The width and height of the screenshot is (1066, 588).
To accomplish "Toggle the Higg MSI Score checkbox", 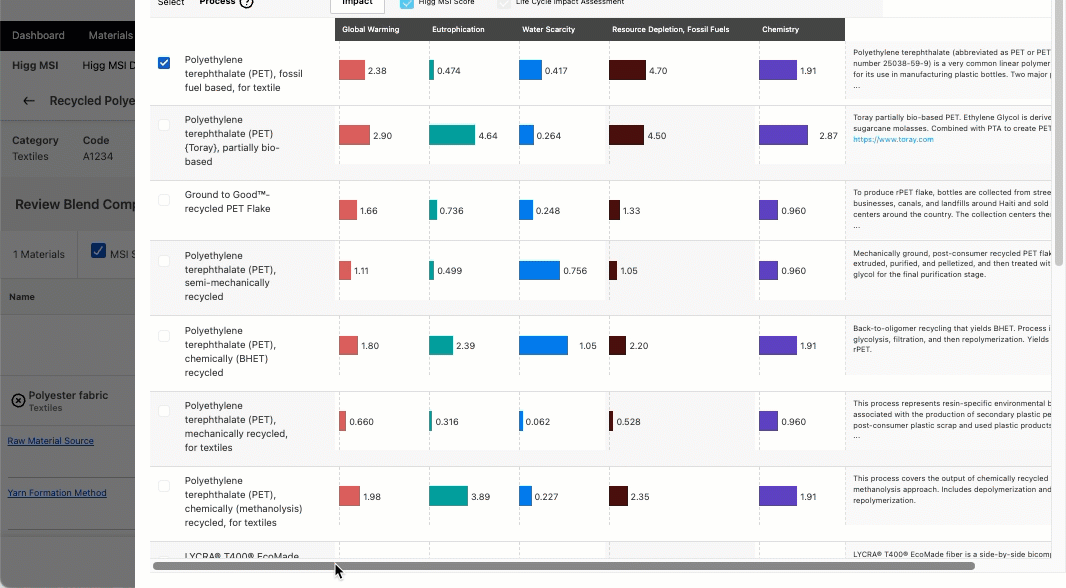I will (407, 3).
